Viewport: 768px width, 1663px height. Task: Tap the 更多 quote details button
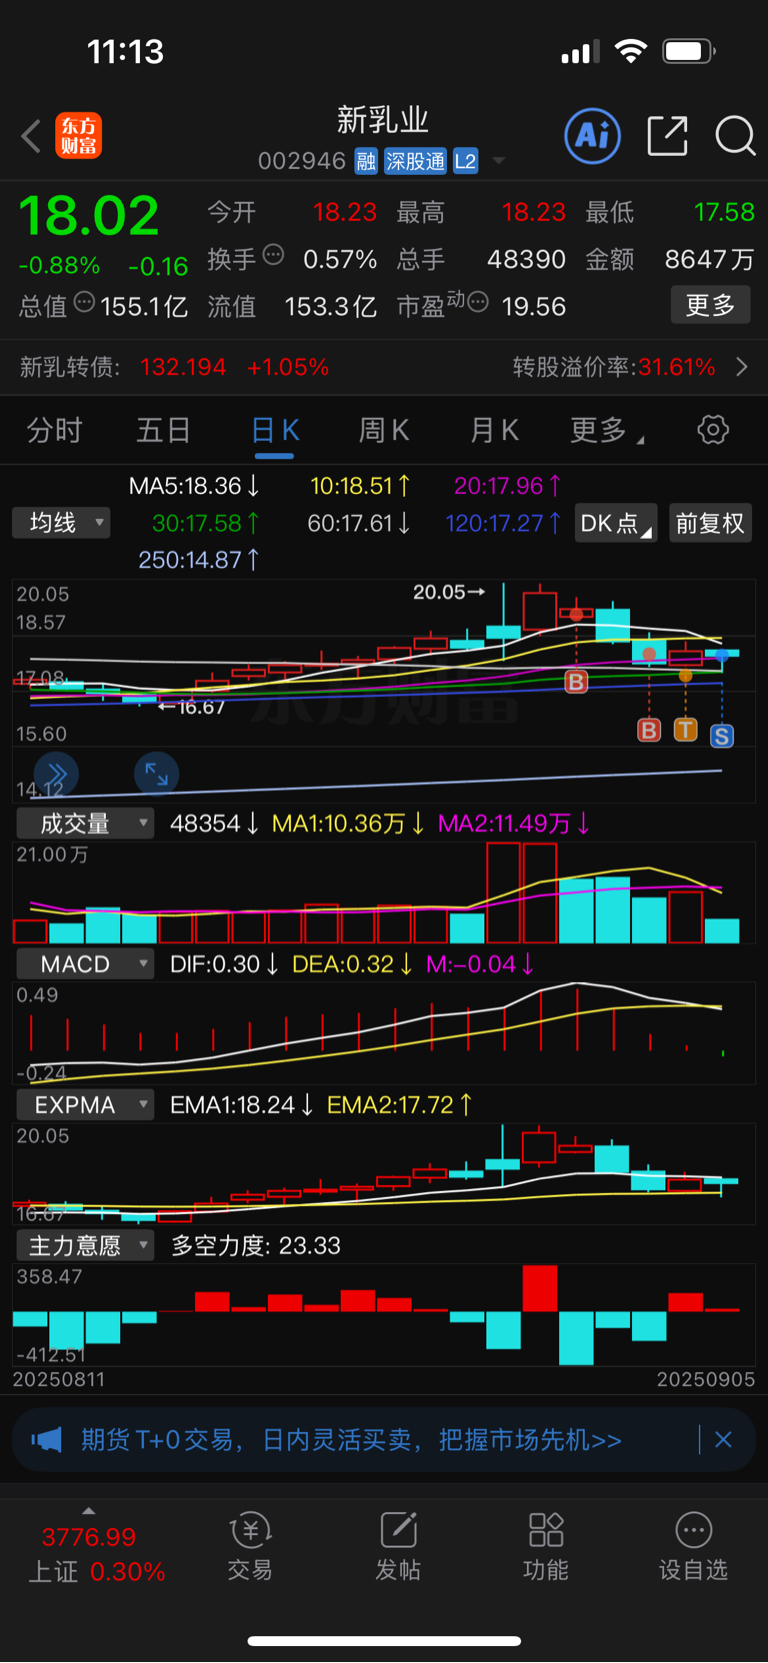710,305
